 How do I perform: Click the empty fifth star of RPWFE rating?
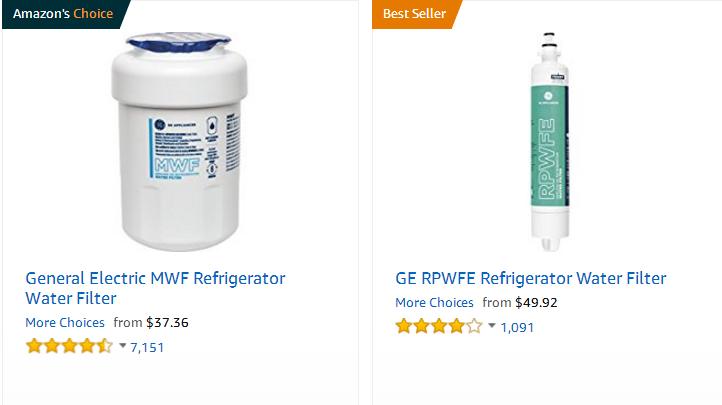(474, 326)
